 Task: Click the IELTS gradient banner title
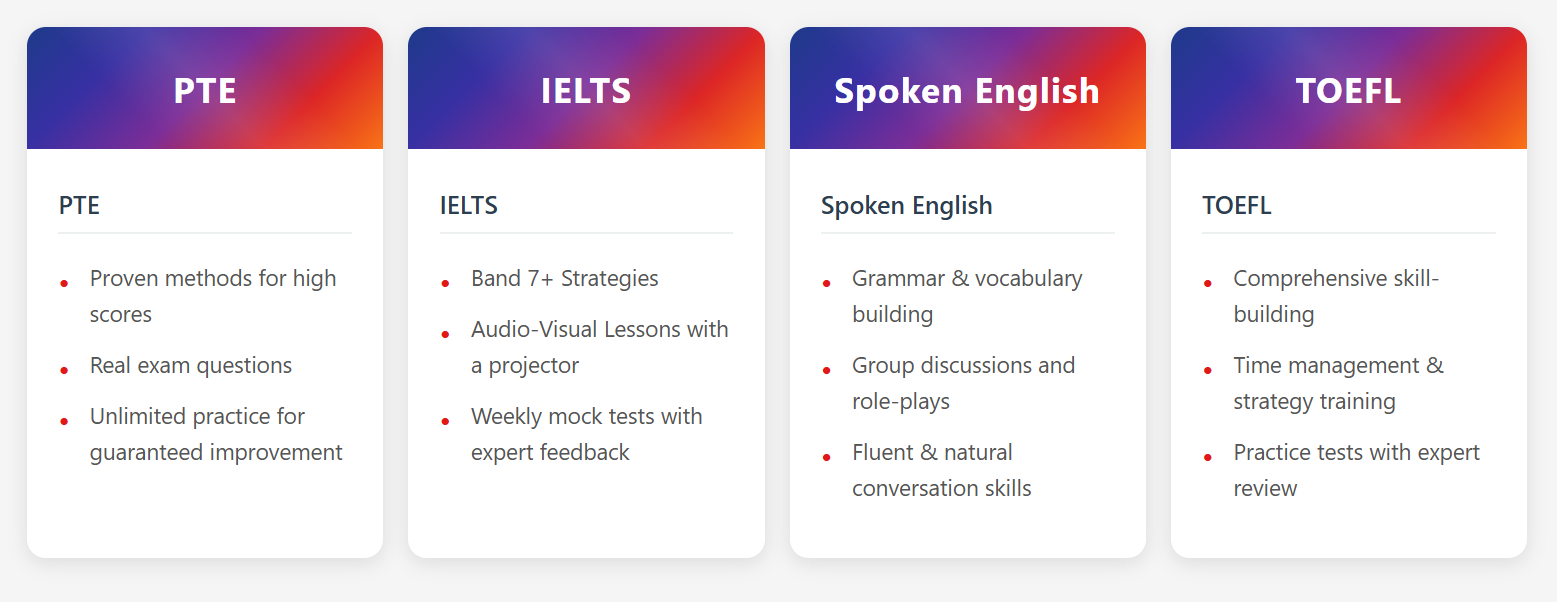(586, 91)
